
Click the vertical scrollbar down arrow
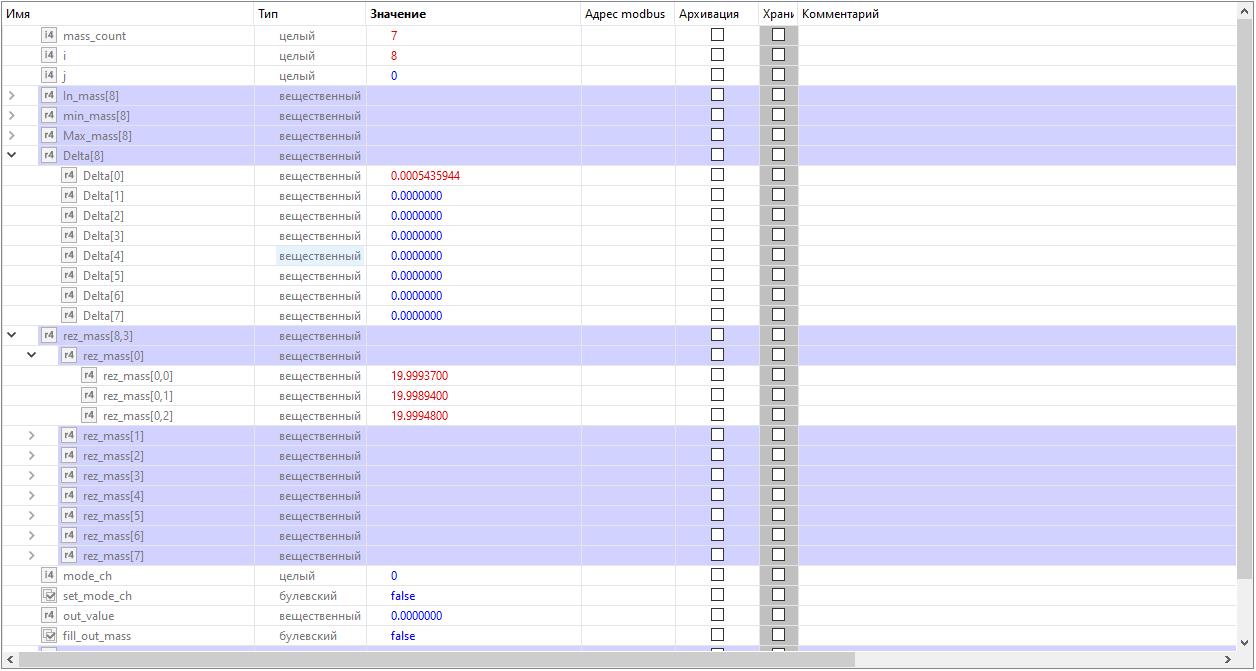pyautogui.click(x=1245, y=642)
